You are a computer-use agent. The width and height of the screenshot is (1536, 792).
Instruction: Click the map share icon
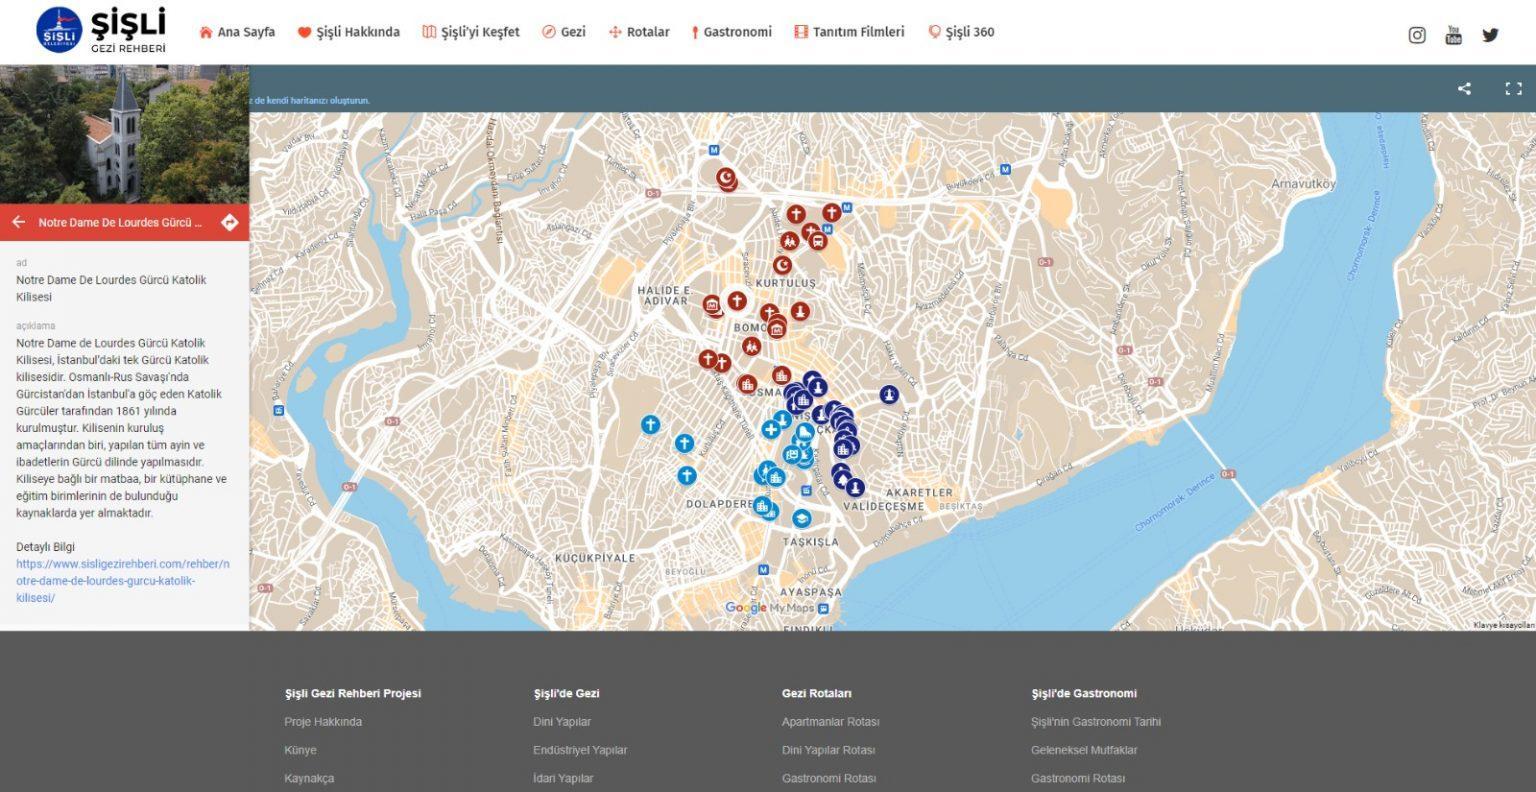1464,89
